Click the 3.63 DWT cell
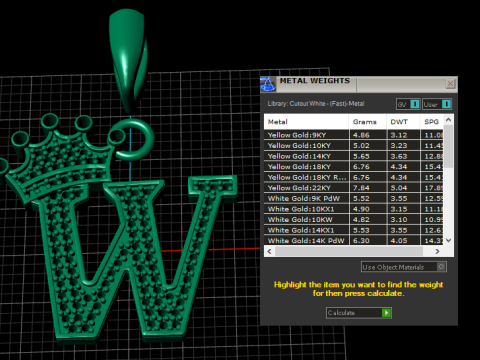480x360 pixels. [403, 156]
